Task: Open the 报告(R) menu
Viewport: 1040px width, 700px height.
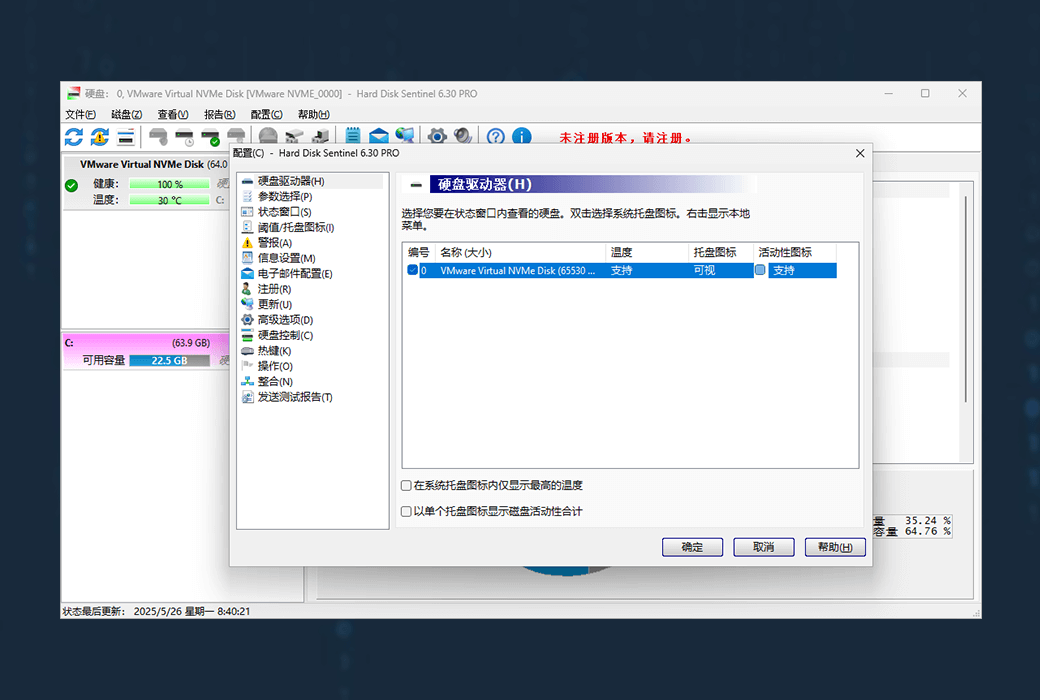Action: (x=220, y=114)
